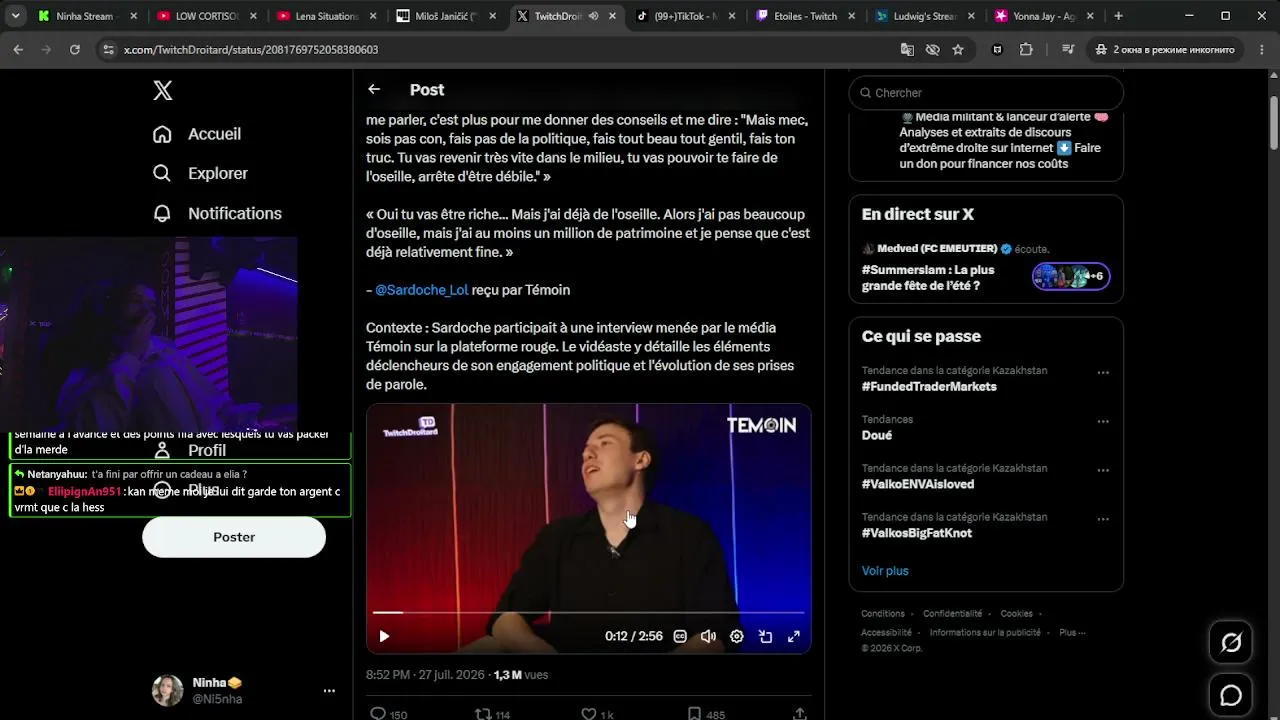Open the #ValkoENVAisloved trend
The width and height of the screenshot is (1280, 720).
click(x=918, y=484)
